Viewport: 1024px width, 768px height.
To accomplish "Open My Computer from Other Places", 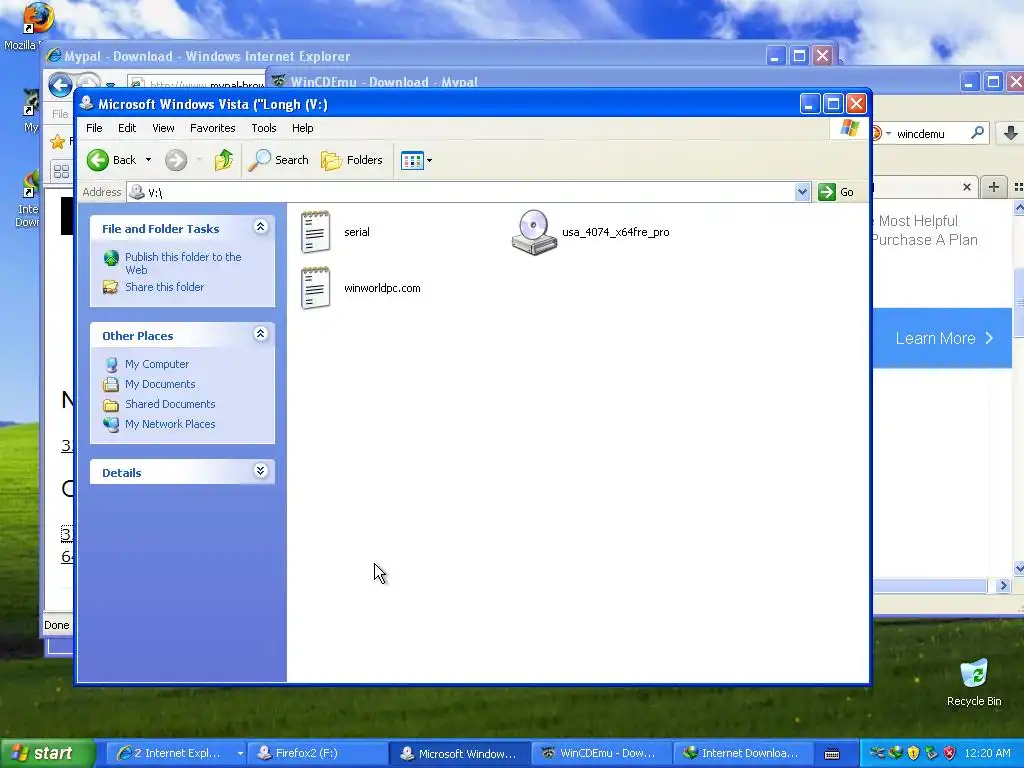I will (x=157, y=364).
